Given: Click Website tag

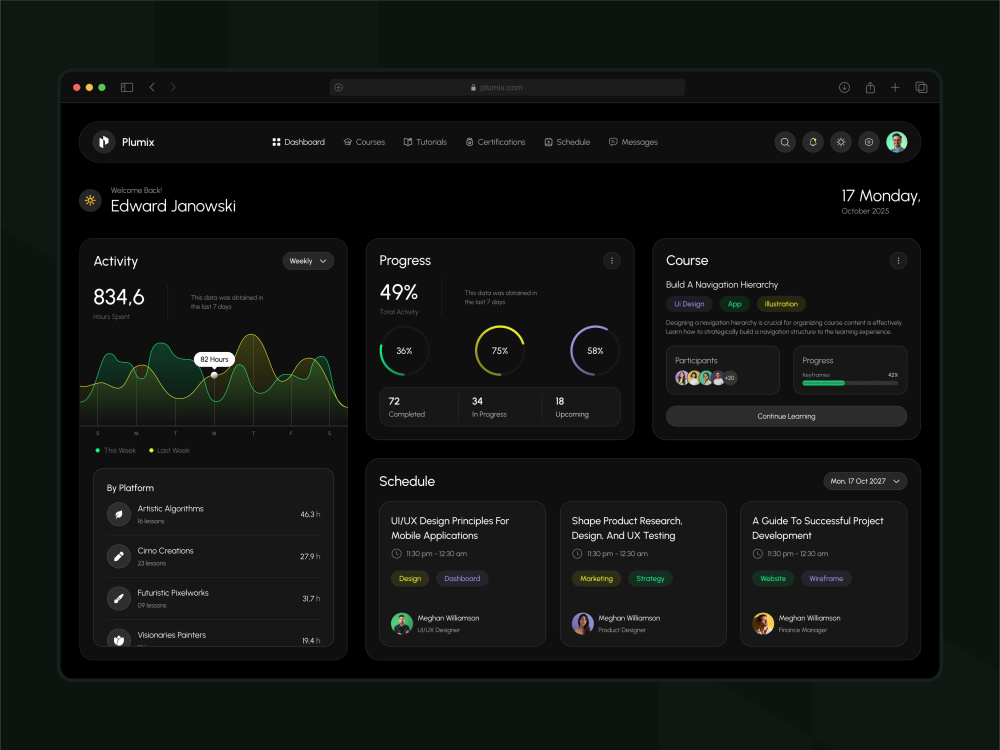Looking at the screenshot, I should pyautogui.click(x=773, y=578).
